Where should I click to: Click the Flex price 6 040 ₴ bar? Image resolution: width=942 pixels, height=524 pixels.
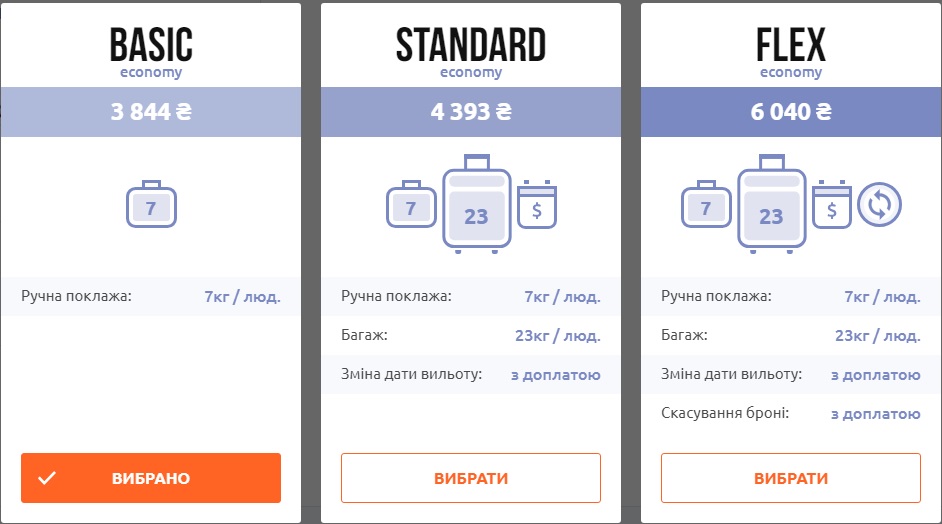791,112
